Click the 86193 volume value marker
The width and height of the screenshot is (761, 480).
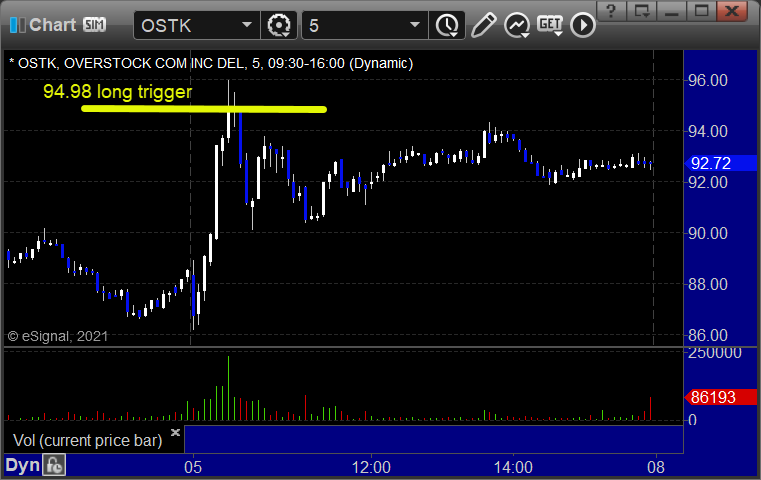point(720,397)
